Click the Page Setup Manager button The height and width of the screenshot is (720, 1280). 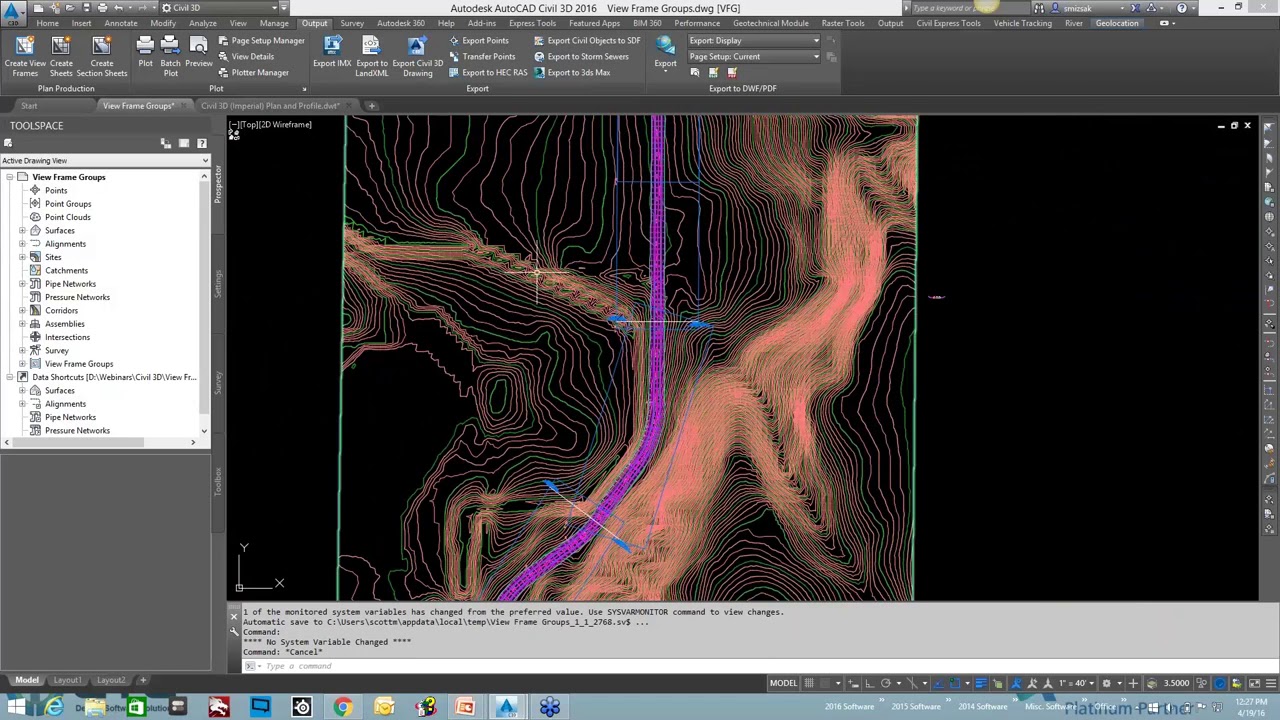(x=261, y=41)
